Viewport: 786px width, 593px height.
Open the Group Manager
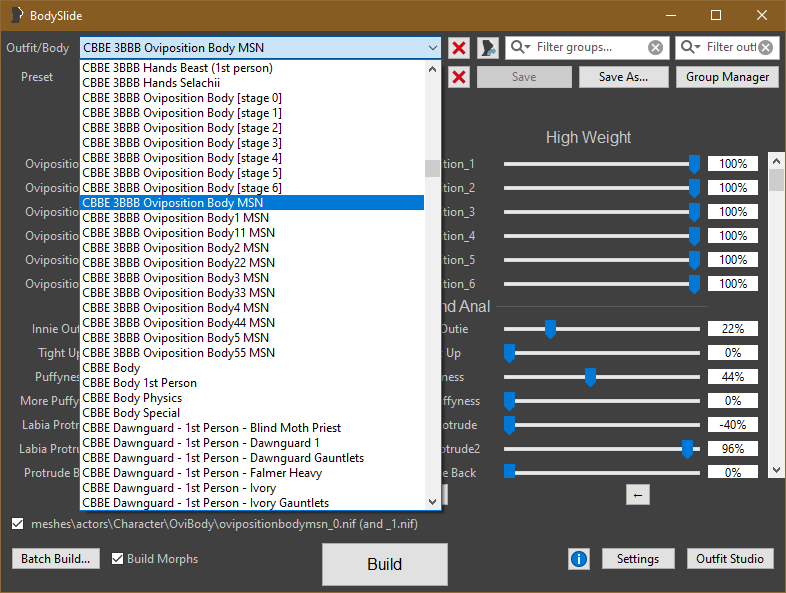coord(727,77)
